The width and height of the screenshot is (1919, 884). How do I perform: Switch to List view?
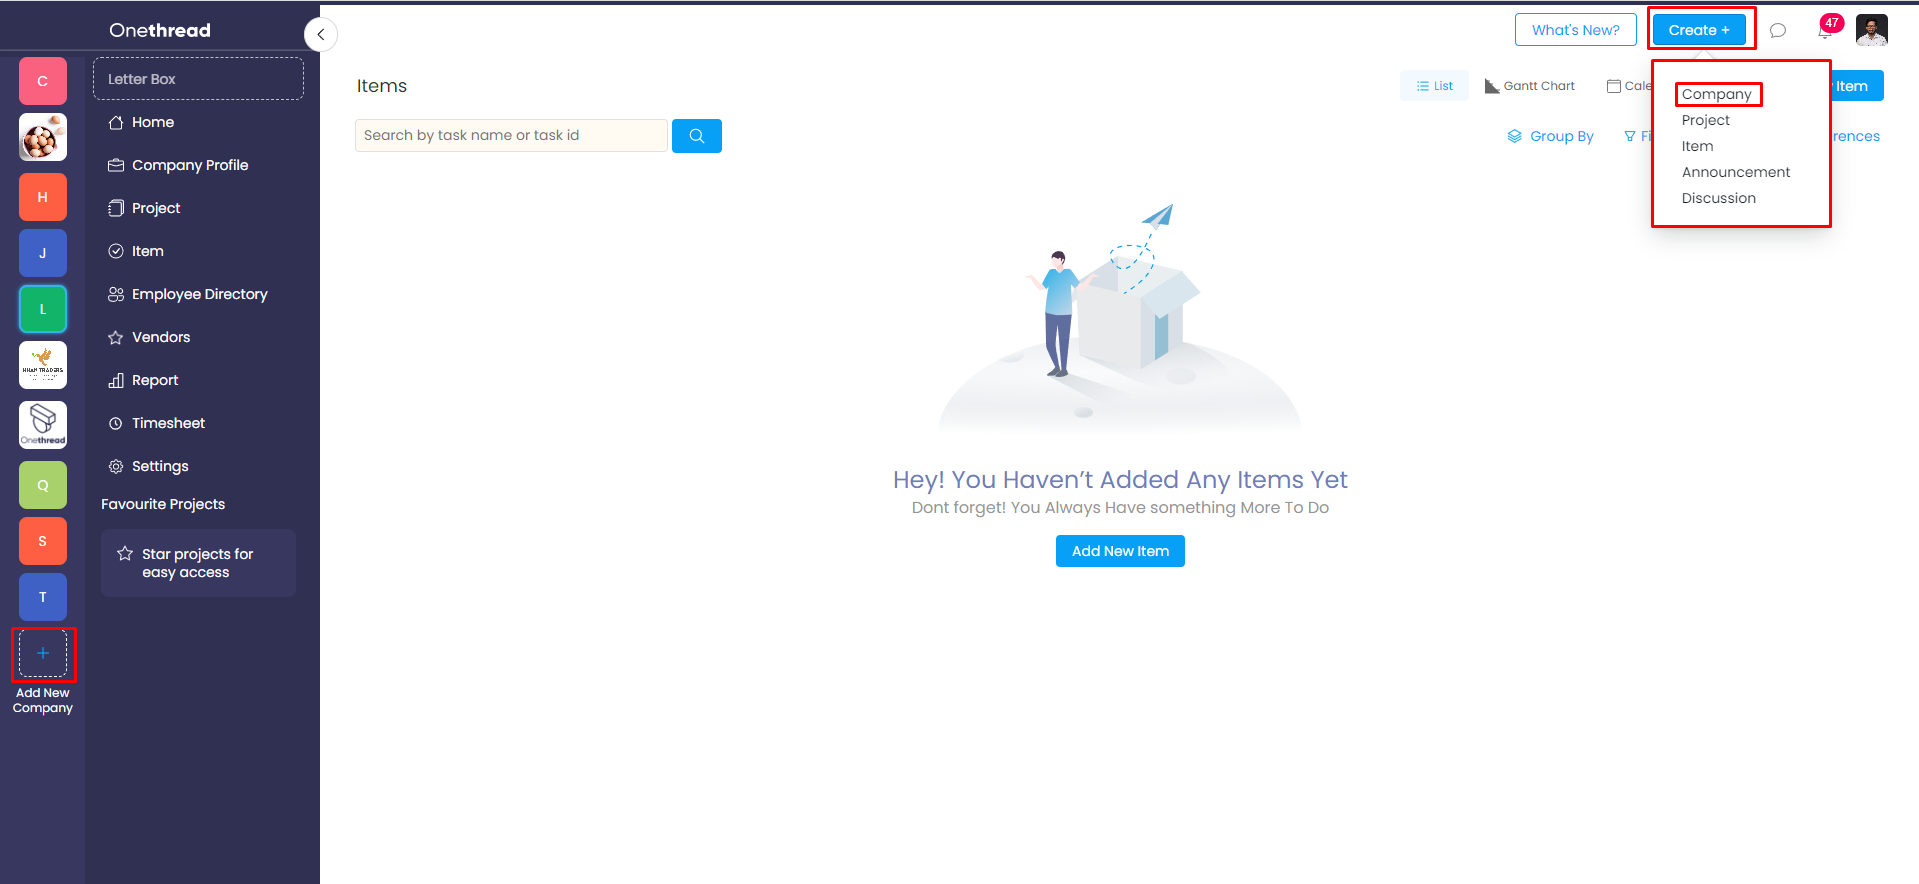[x=1434, y=86]
